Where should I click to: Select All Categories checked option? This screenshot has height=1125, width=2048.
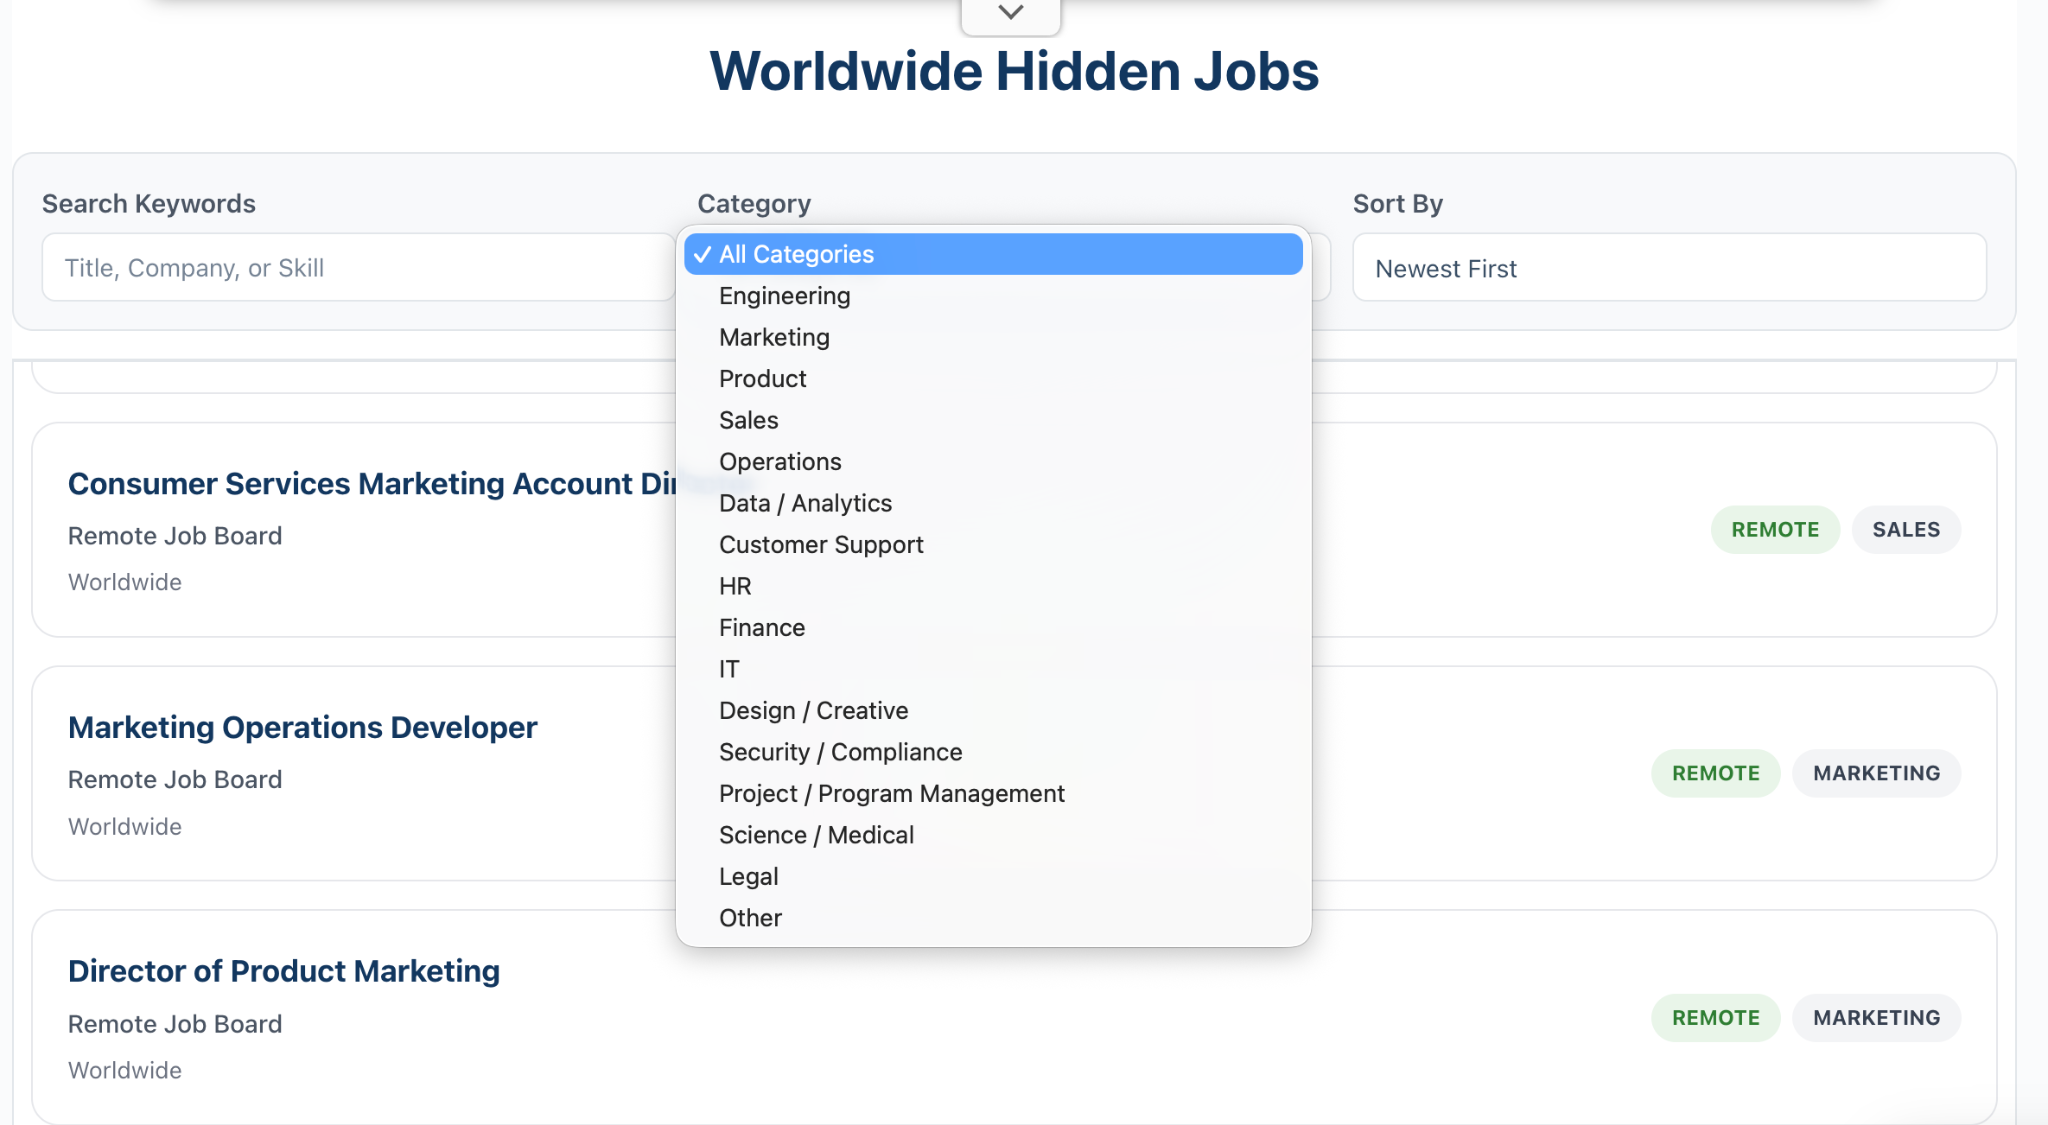coord(993,254)
